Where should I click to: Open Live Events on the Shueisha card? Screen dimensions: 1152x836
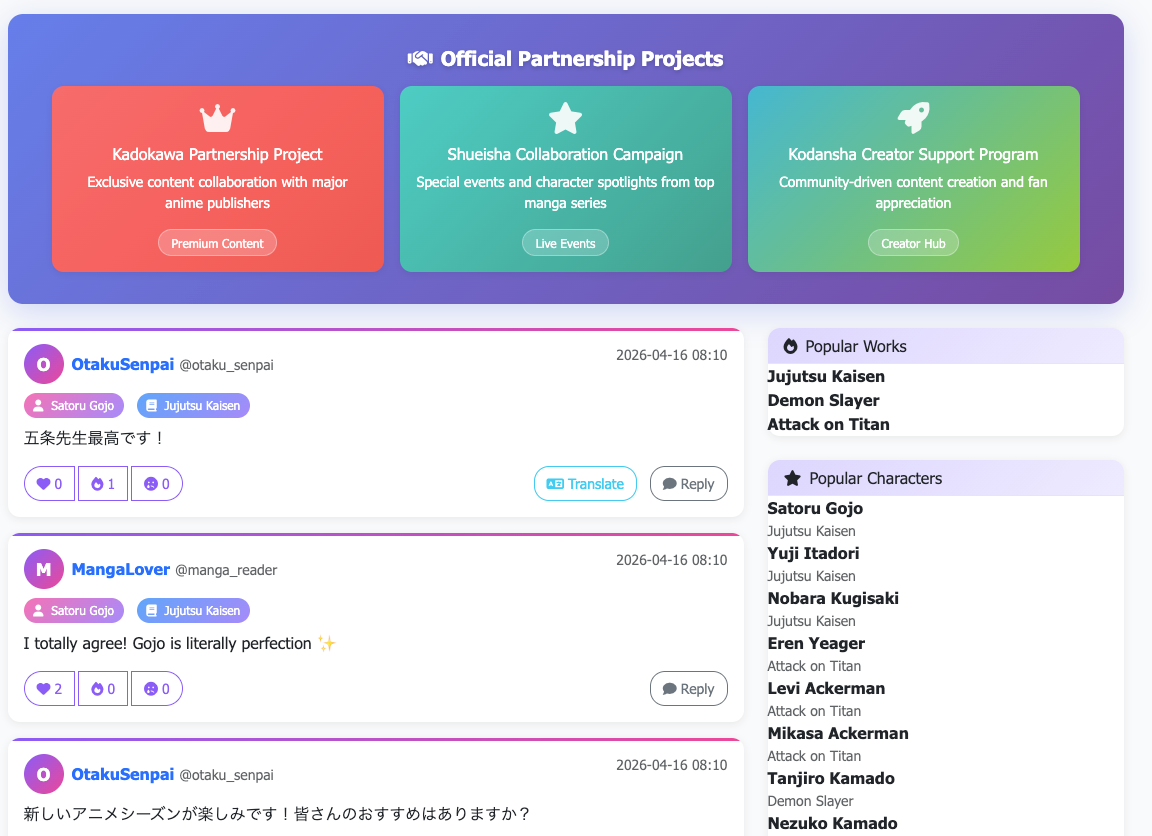click(x=565, y=242)
